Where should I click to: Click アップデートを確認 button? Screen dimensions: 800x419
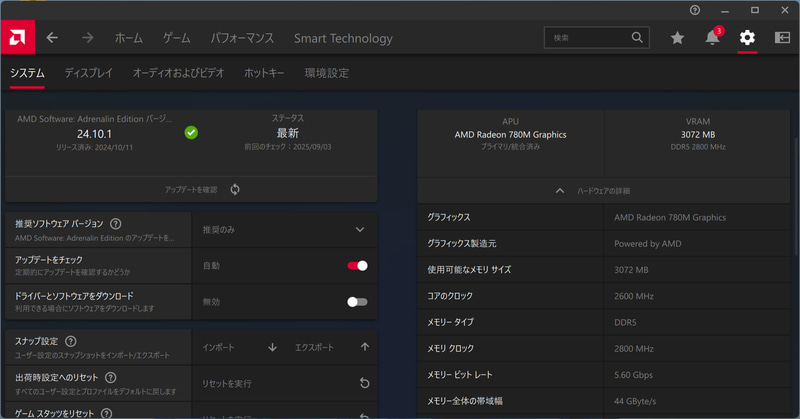[191, 190]
